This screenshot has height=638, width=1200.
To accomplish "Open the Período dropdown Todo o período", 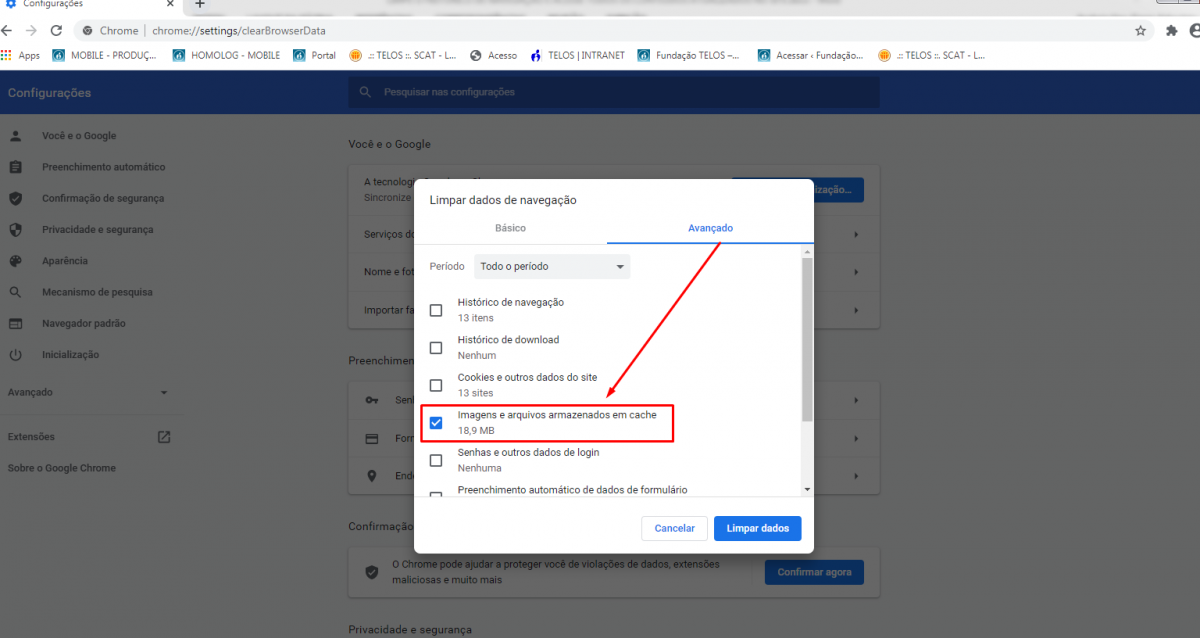I will pos(552,267).
